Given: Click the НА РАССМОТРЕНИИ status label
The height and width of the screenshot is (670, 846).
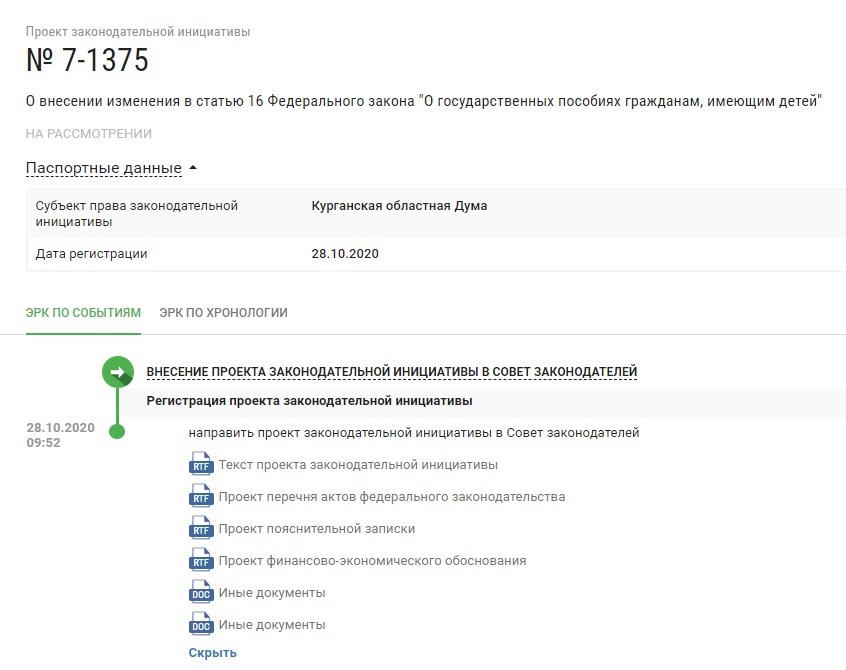Looking at the screenshot, I should (88, 133).
